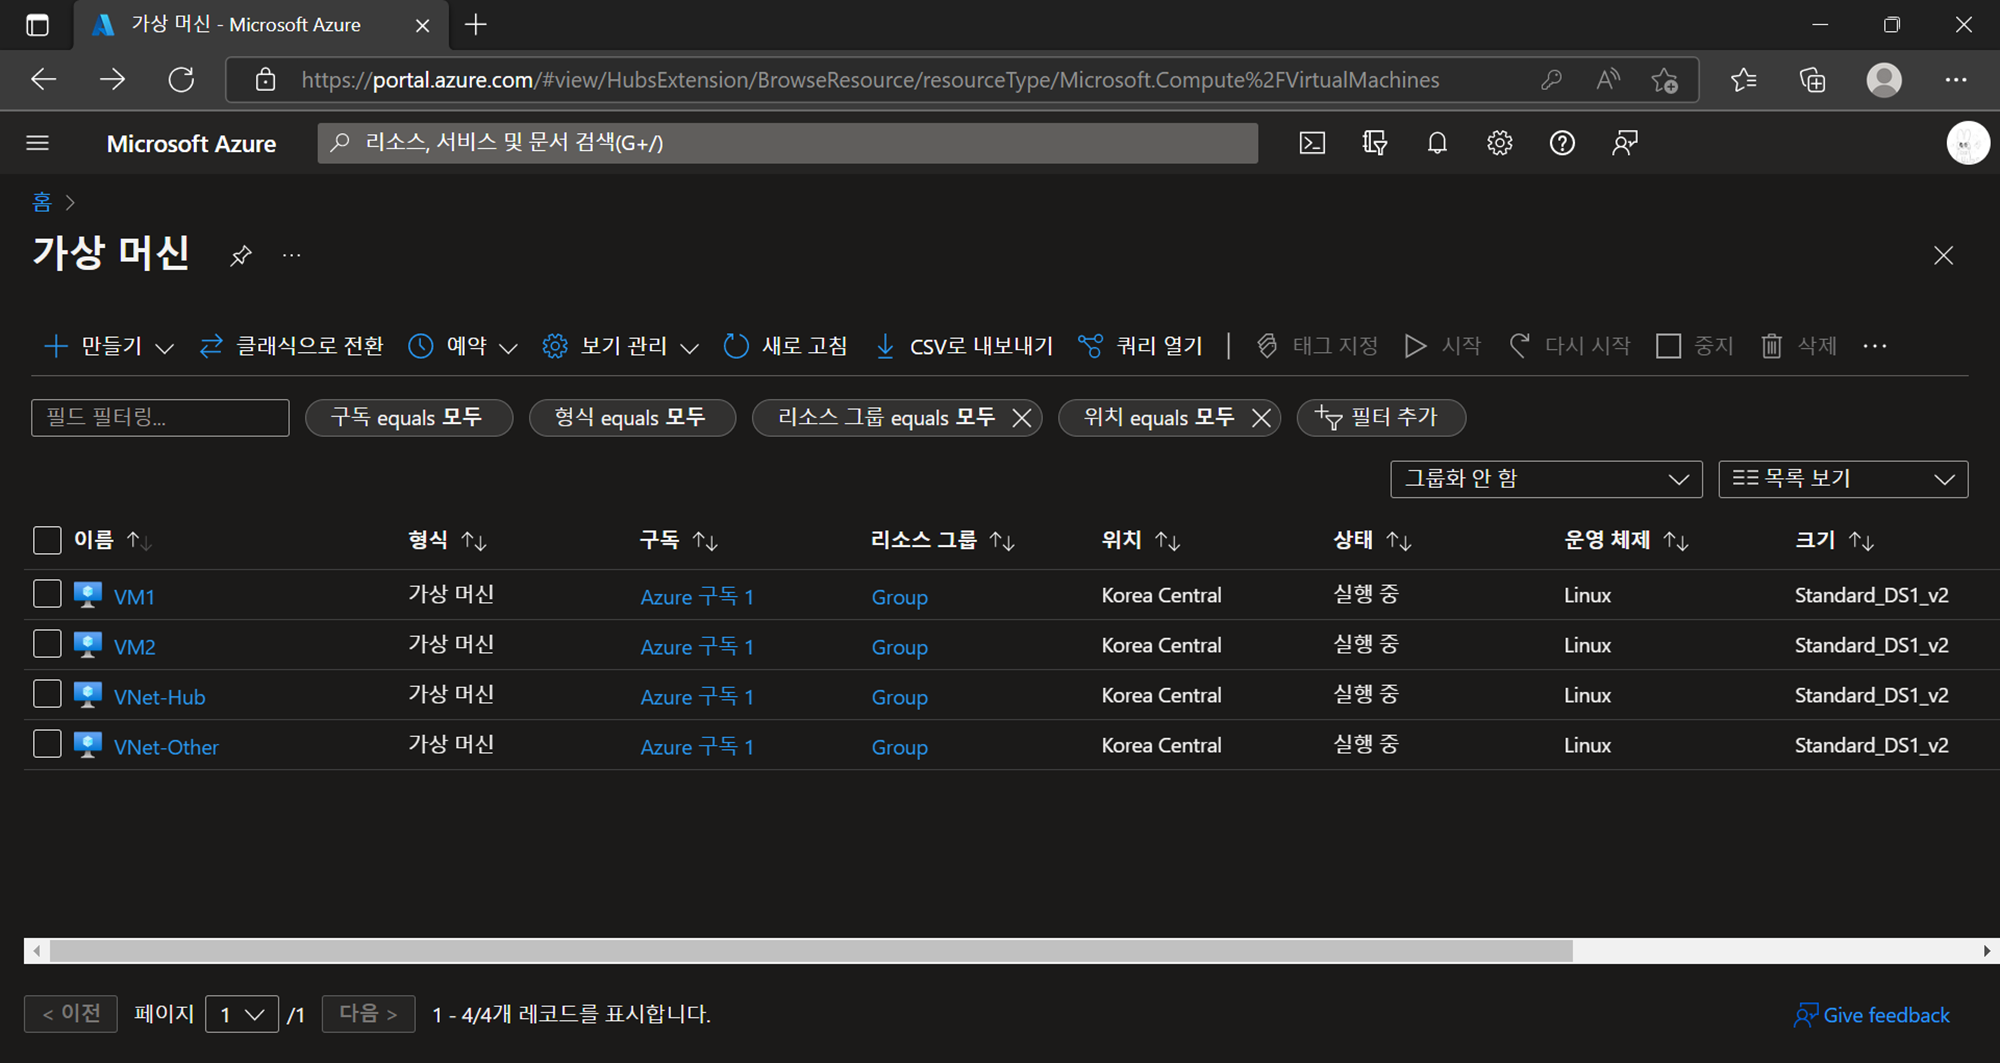Click the Give feedback link
Screen dimensions: 2000x1063
click(1872, 1015)
